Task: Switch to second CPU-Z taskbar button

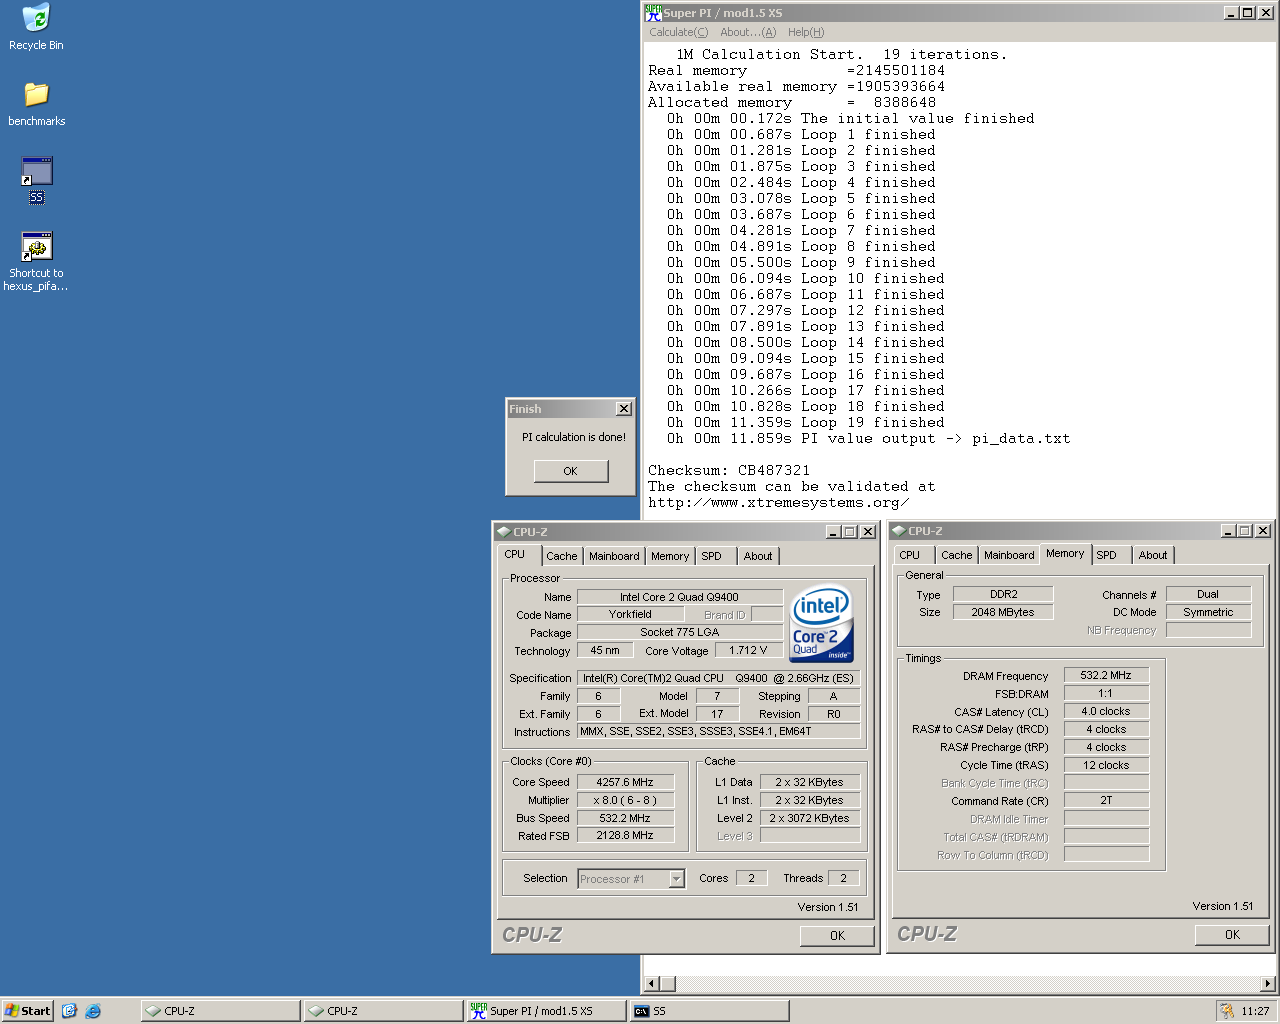Action: coord(383,1011)
